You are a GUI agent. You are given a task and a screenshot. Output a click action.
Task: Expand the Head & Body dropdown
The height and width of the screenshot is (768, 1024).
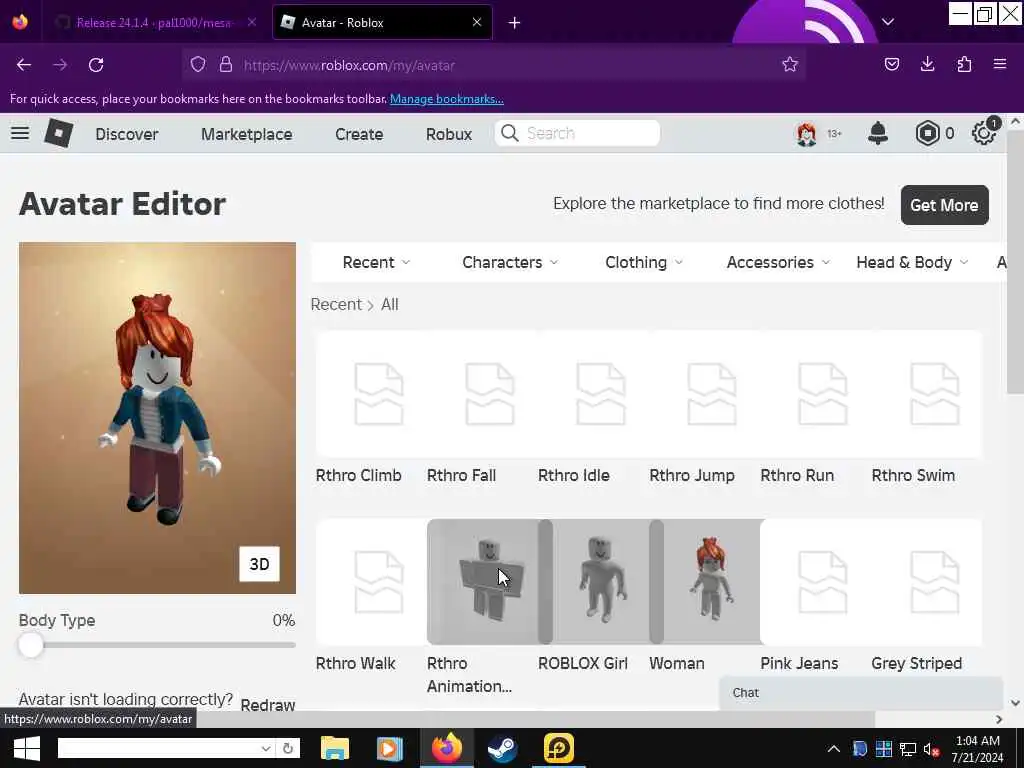[912, 263]
